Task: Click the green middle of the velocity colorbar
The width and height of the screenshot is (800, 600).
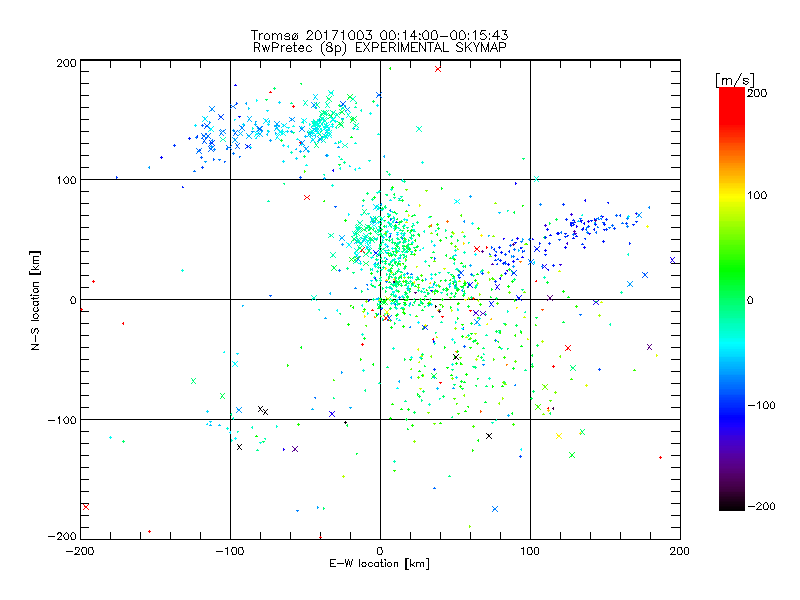Action: coord(732,286)
